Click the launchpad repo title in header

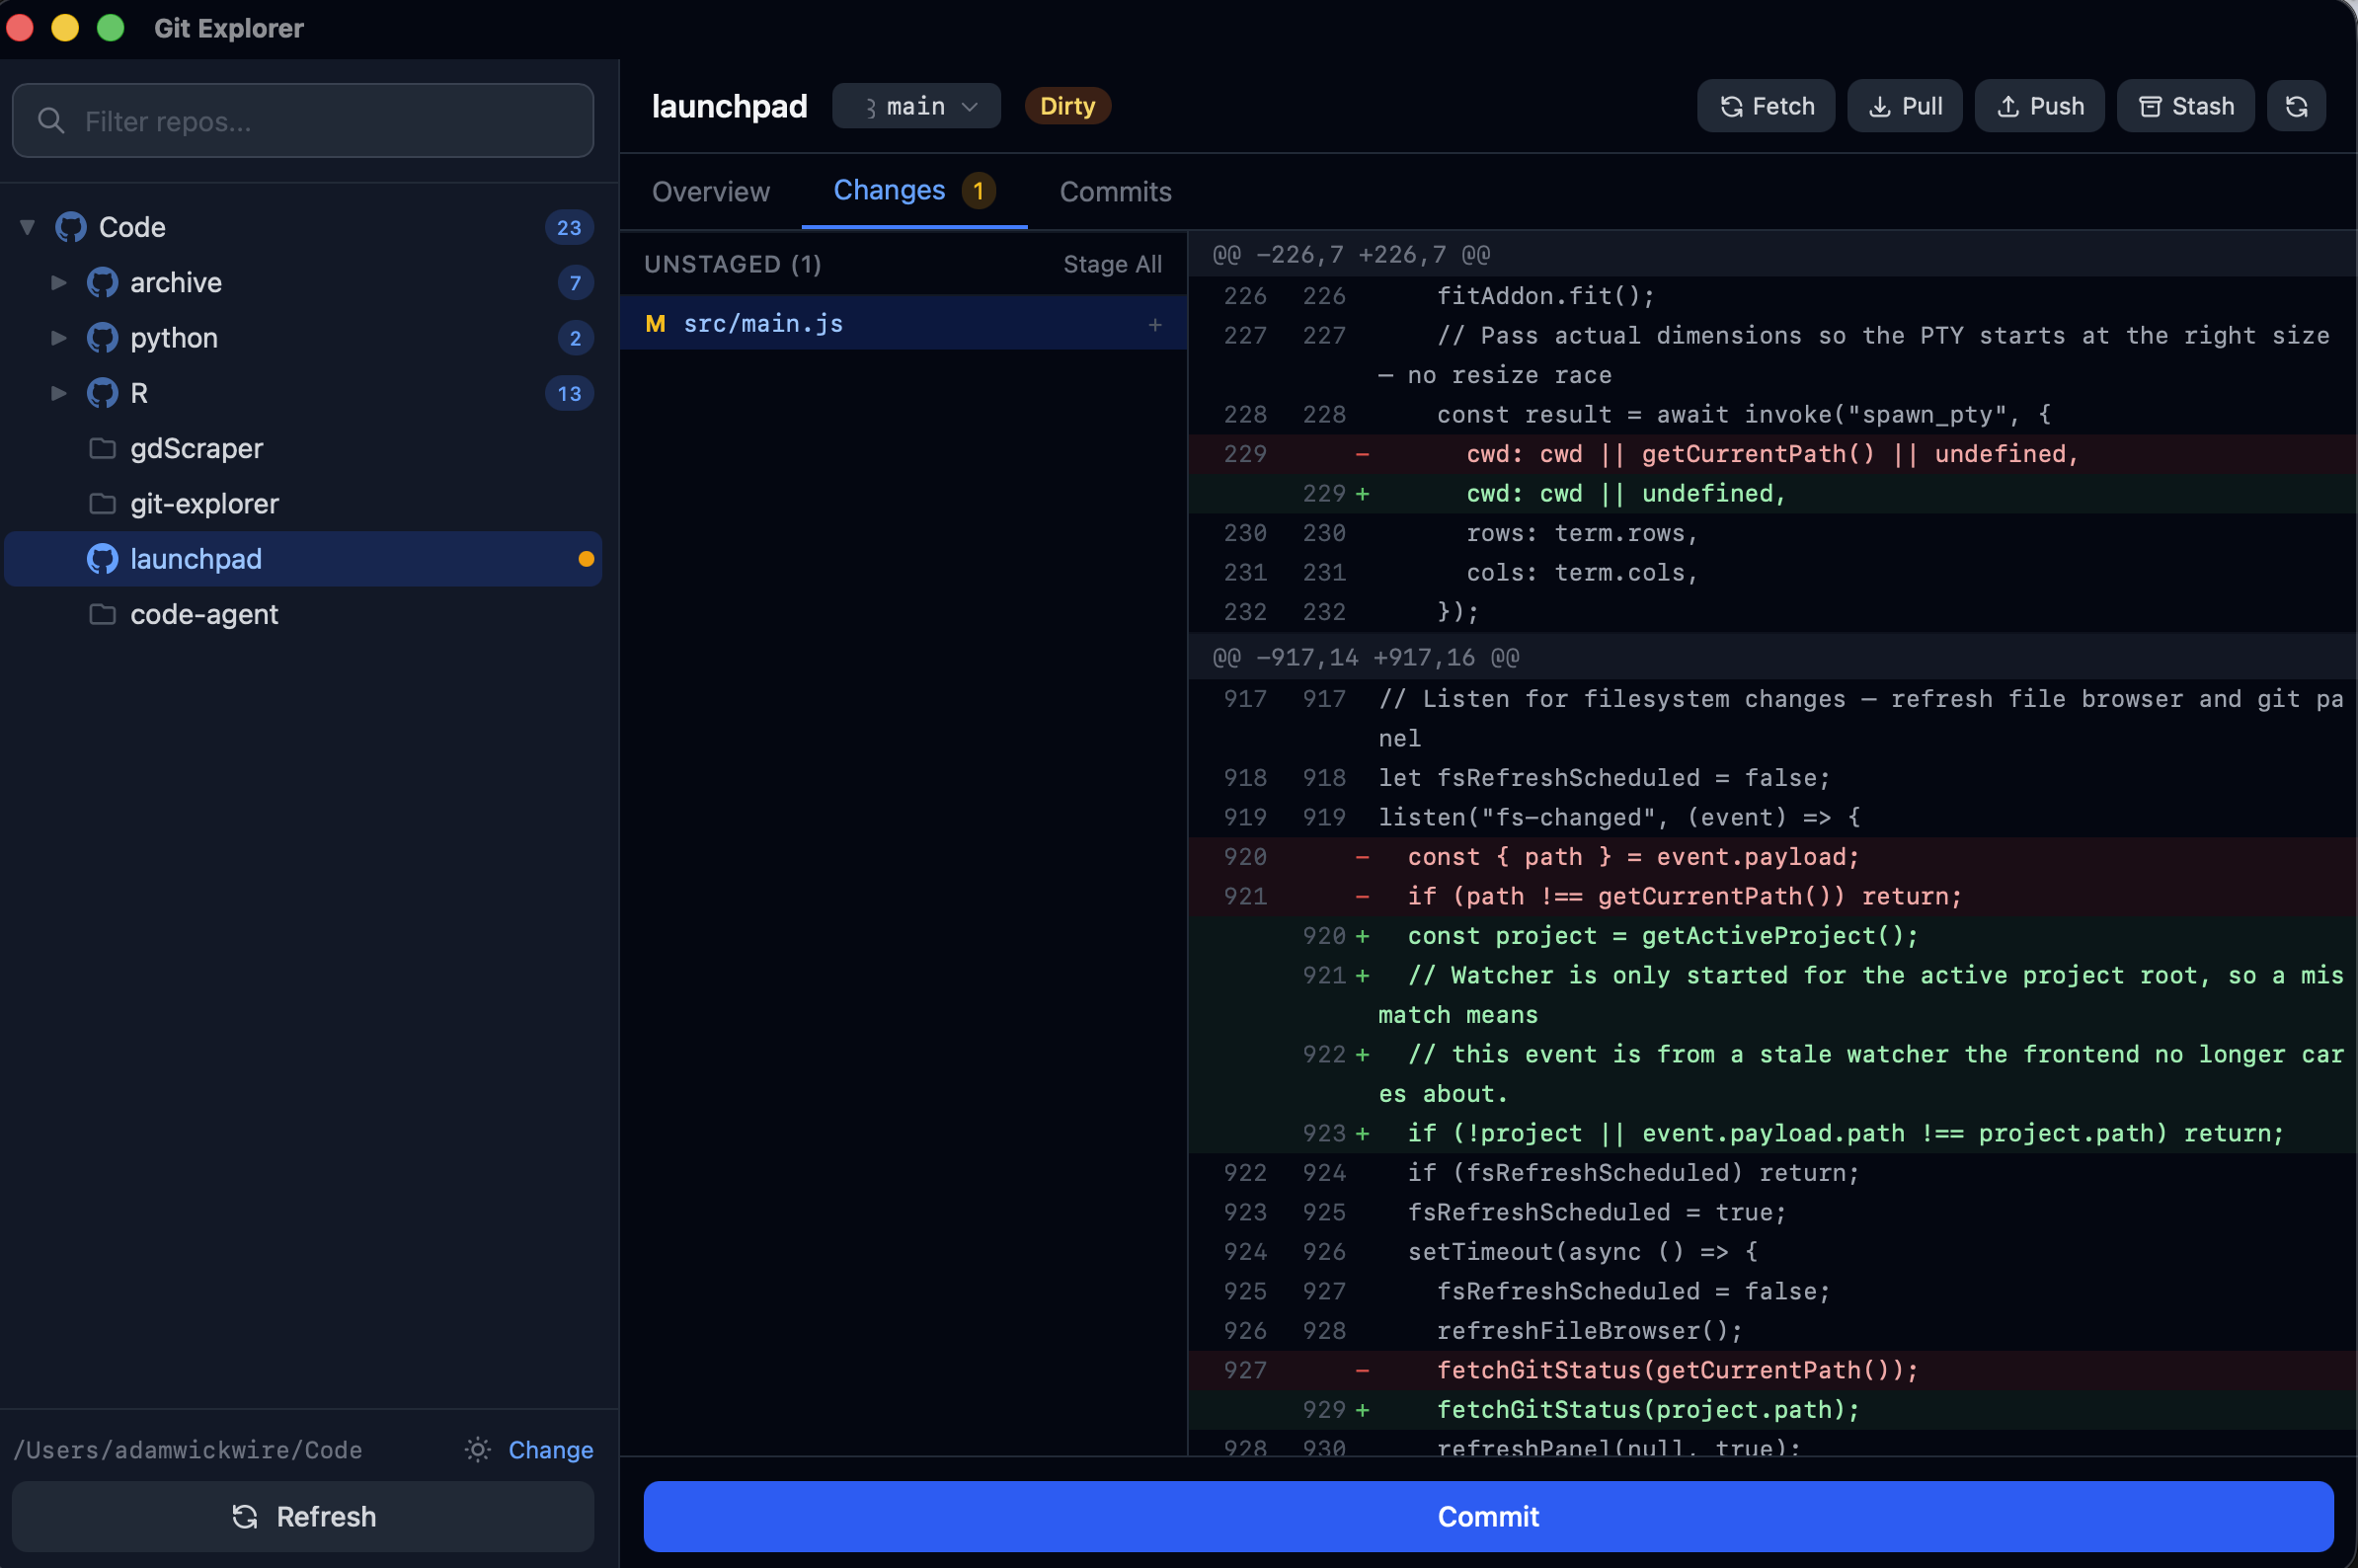tap(729, 106)
